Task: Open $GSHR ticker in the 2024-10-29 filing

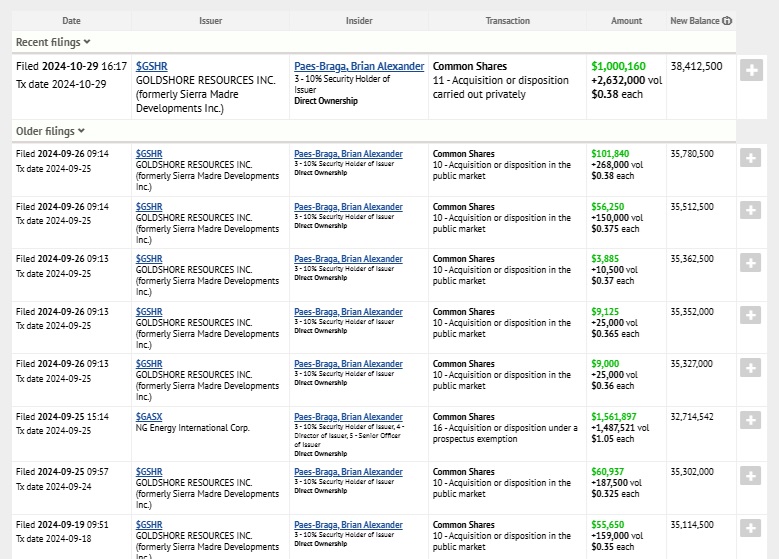Action: point(152,66)
